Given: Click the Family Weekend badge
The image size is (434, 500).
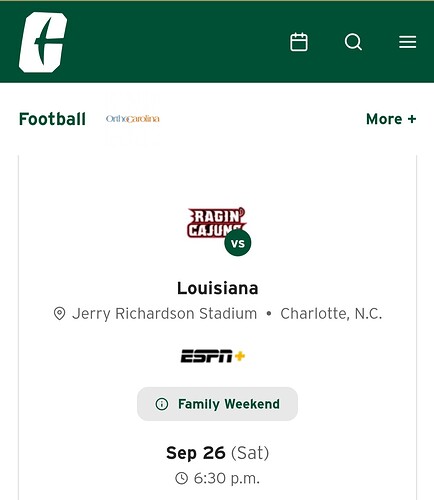Looking at the screenshot, I should click(x=217, y=404).
